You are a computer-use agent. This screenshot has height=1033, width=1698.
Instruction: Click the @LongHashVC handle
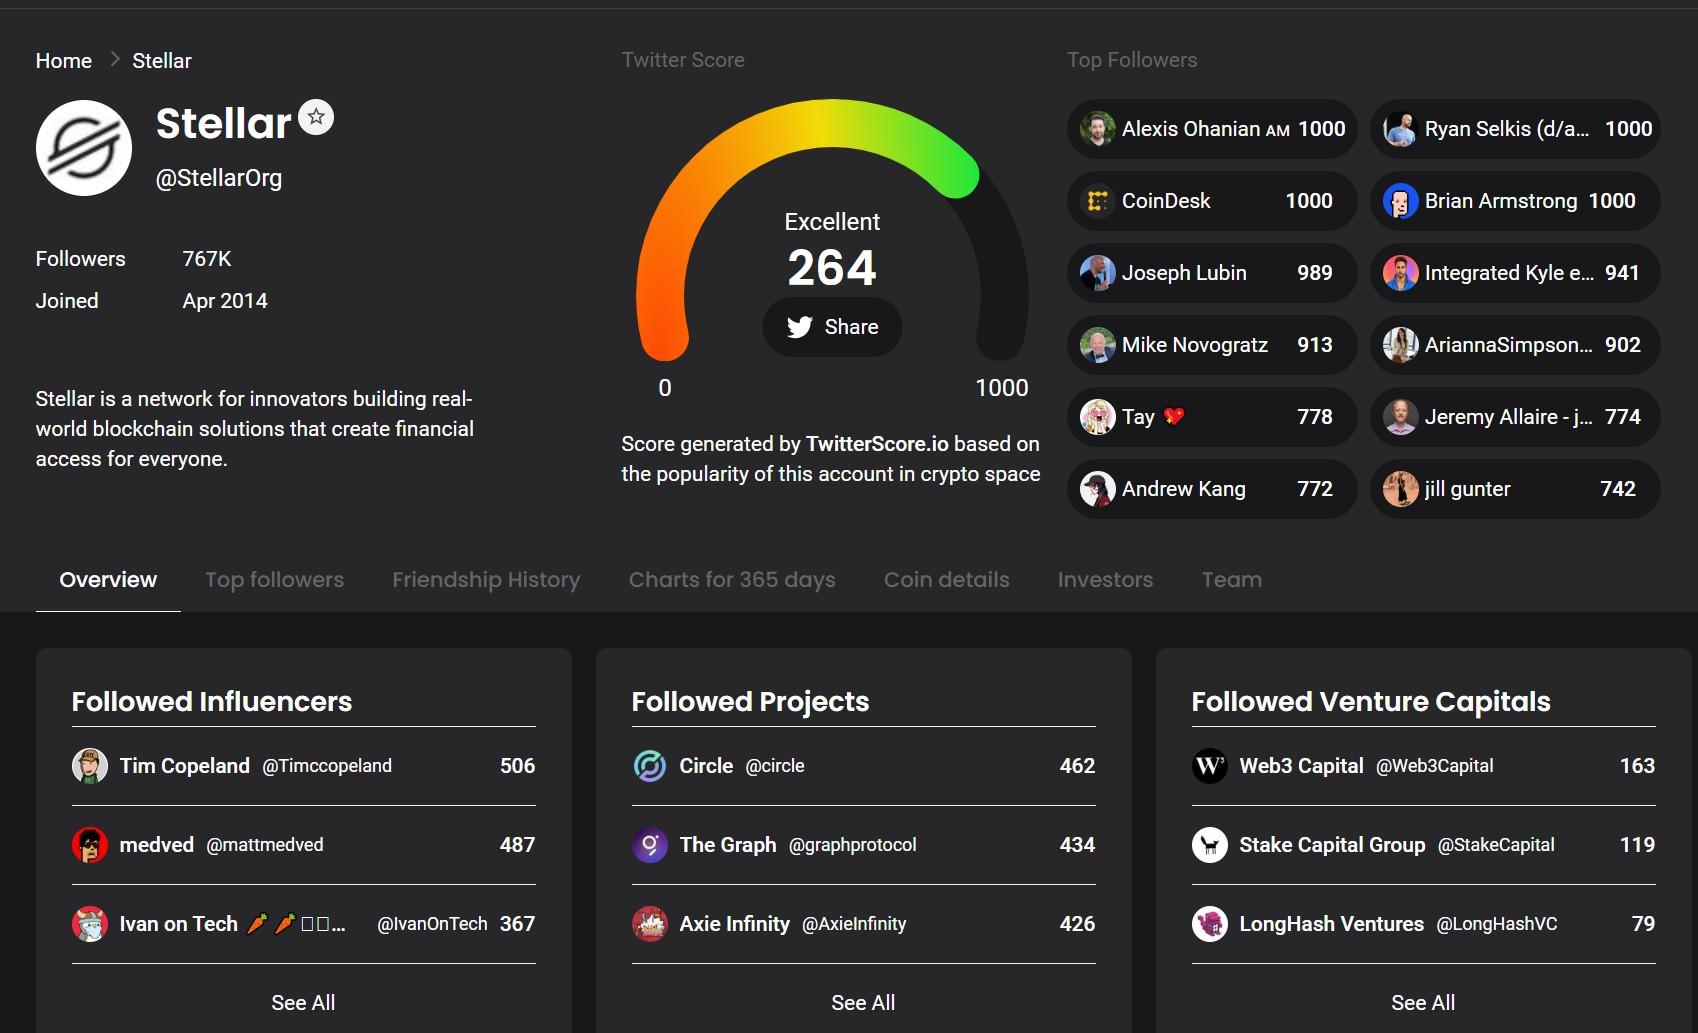tap(1497, 924)
